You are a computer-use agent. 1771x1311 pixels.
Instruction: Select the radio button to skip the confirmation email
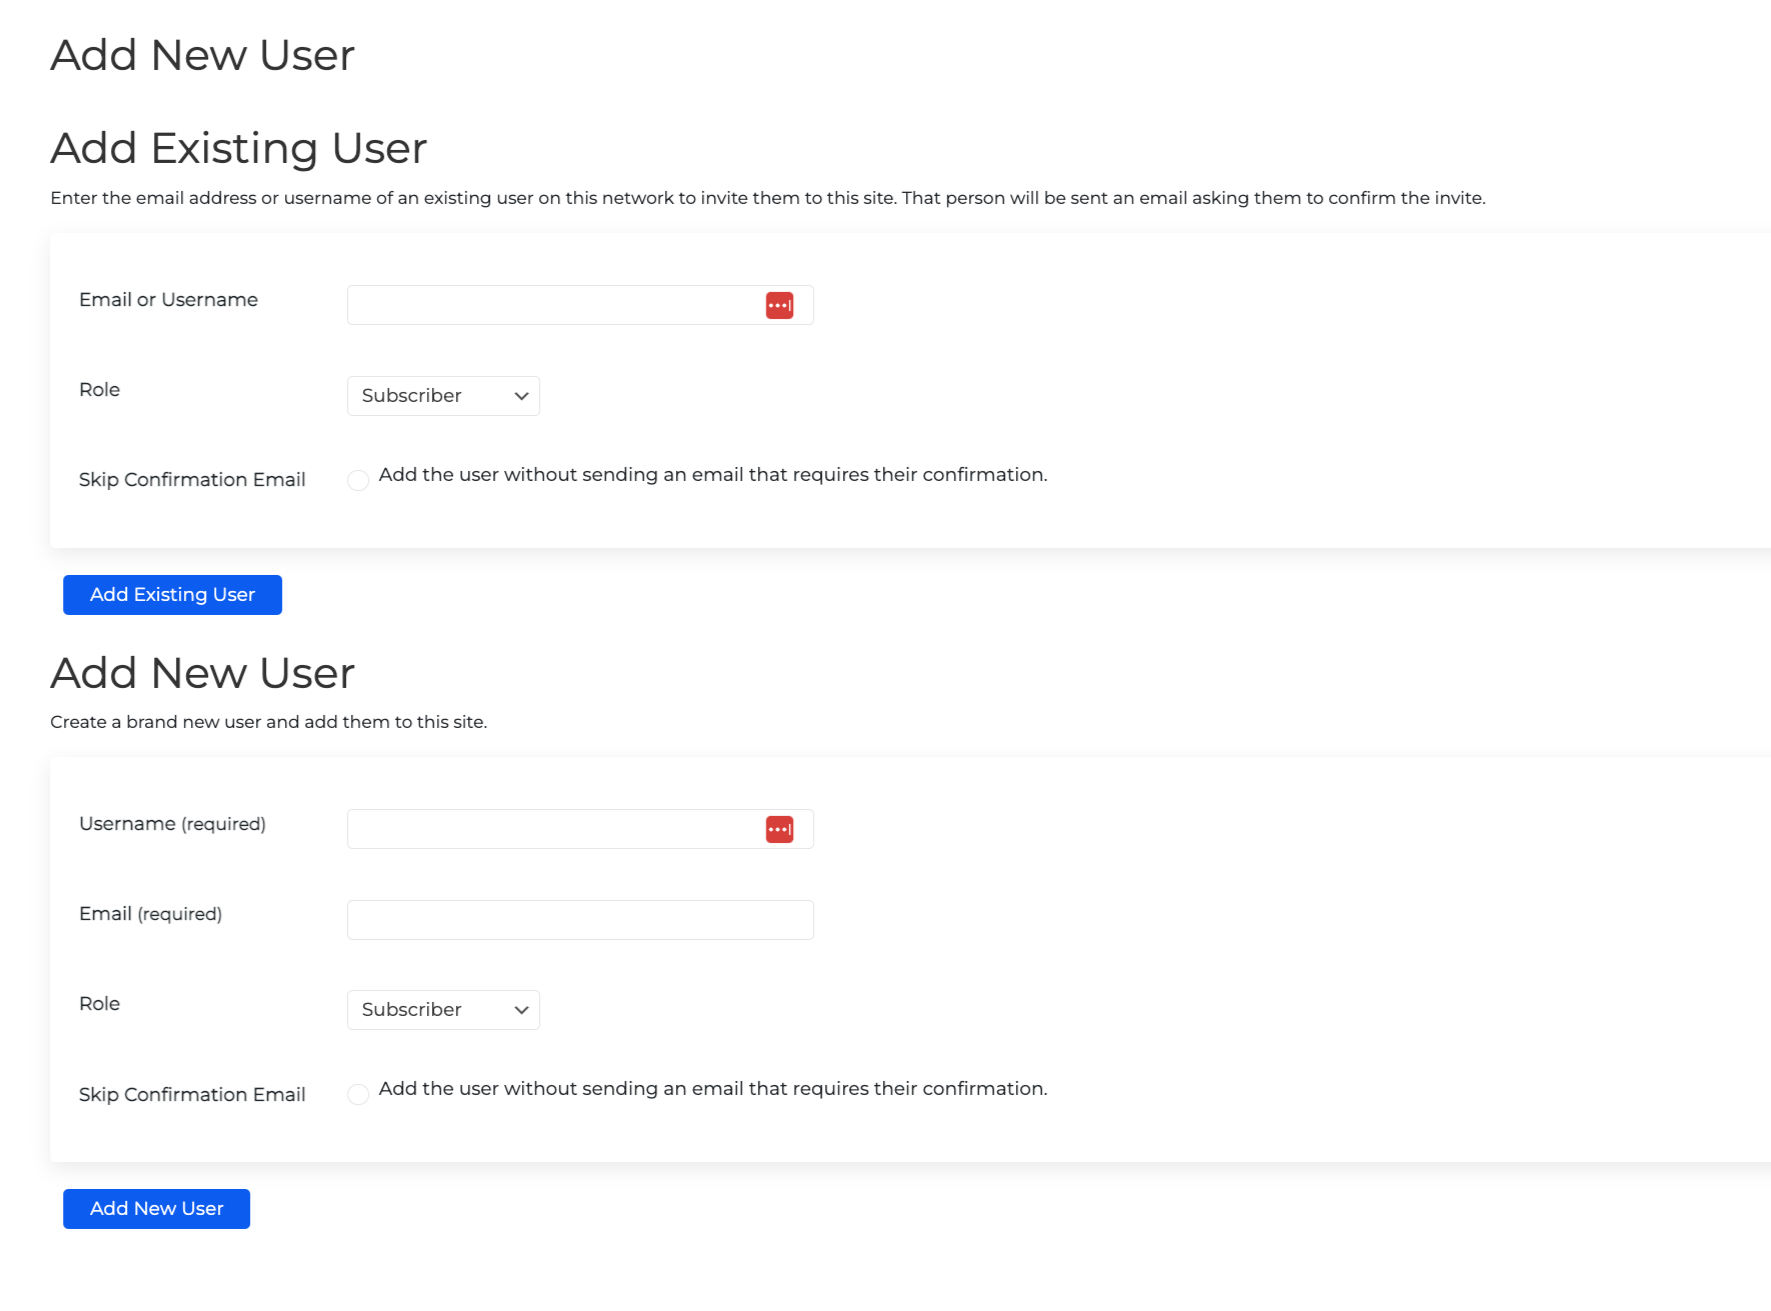(358, 480)
